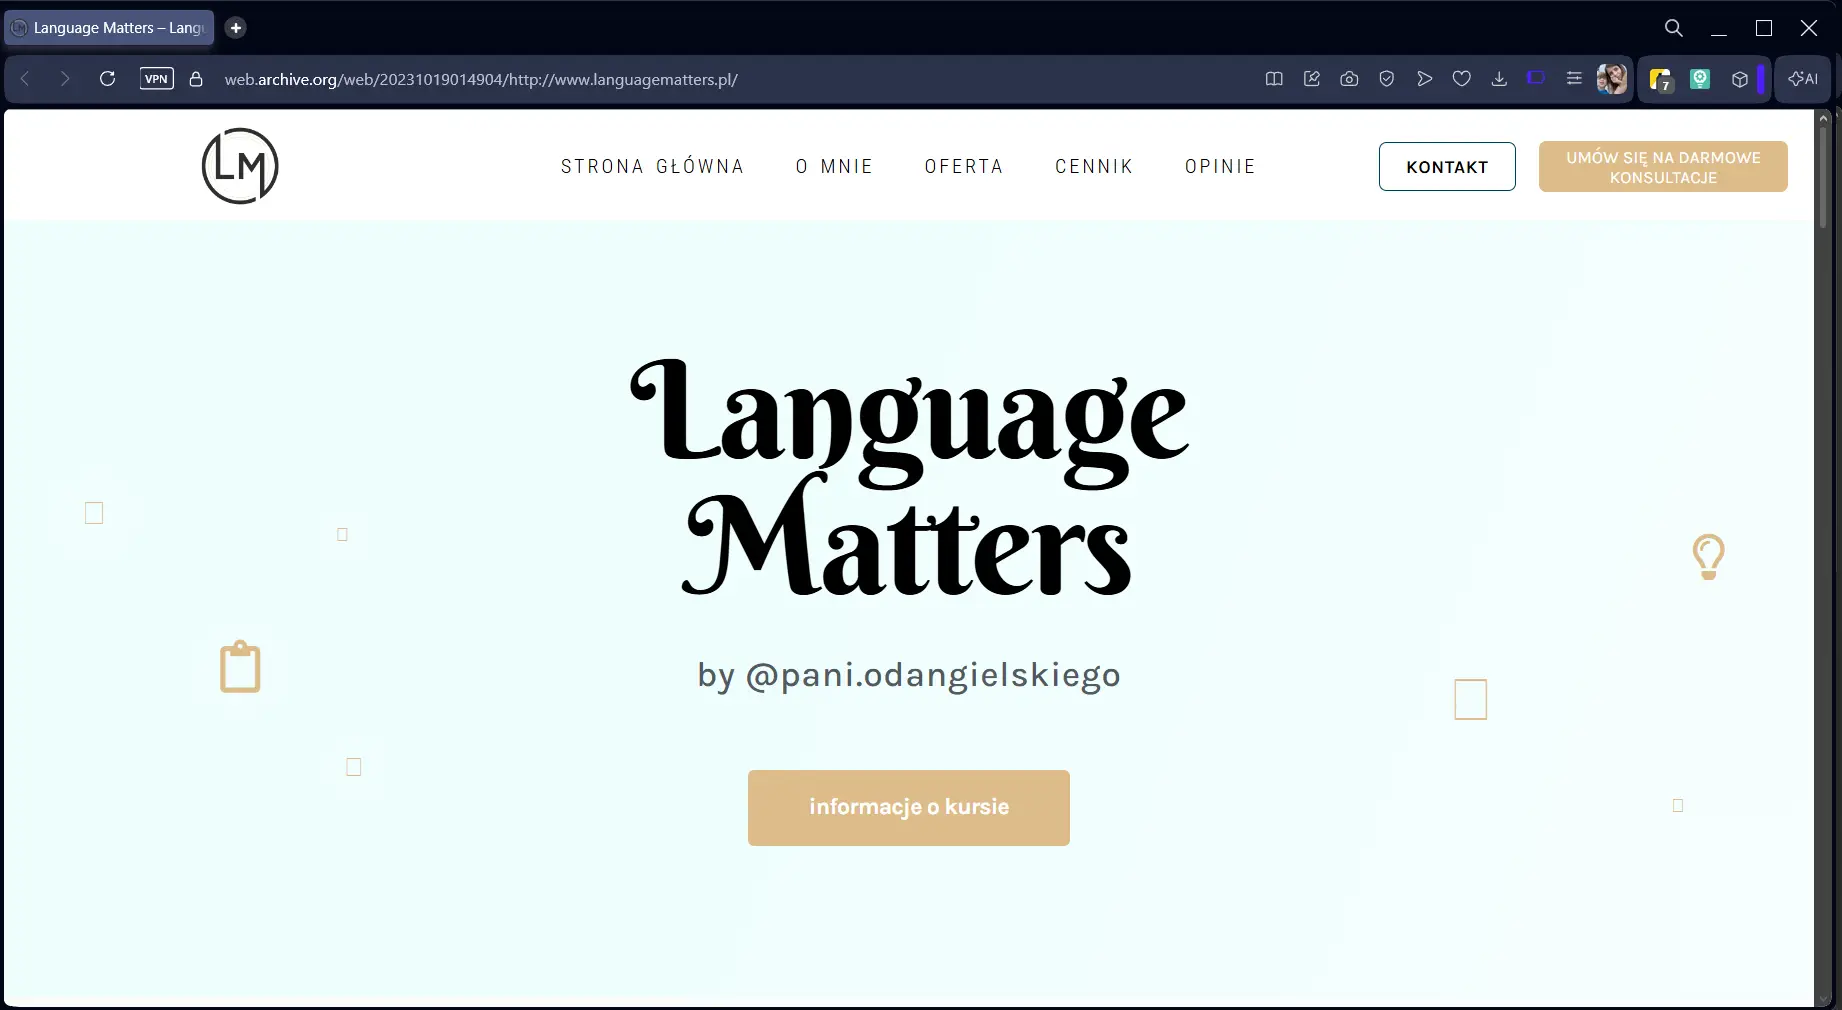Open the player arrow icon
This screenshot has width=1842, height=1010.
pos(1424,79)
